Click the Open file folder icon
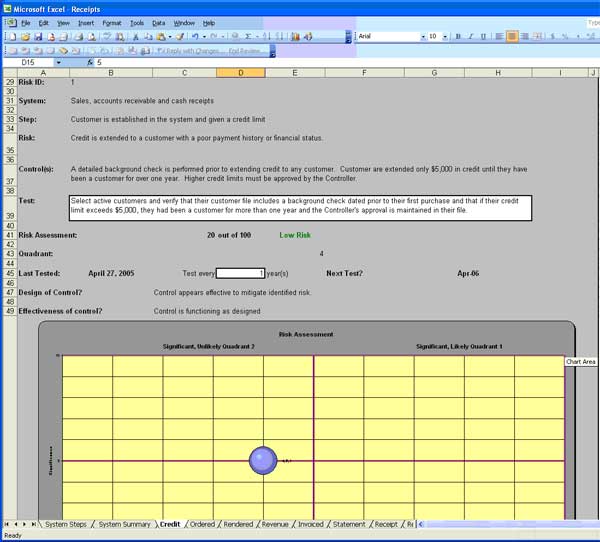 25,37
